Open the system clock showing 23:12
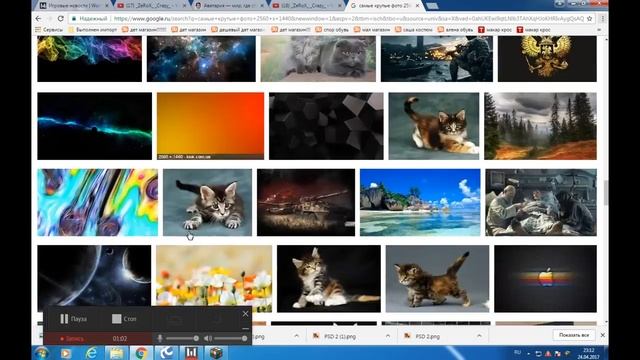Screen dimensions: 640x360 589,353
